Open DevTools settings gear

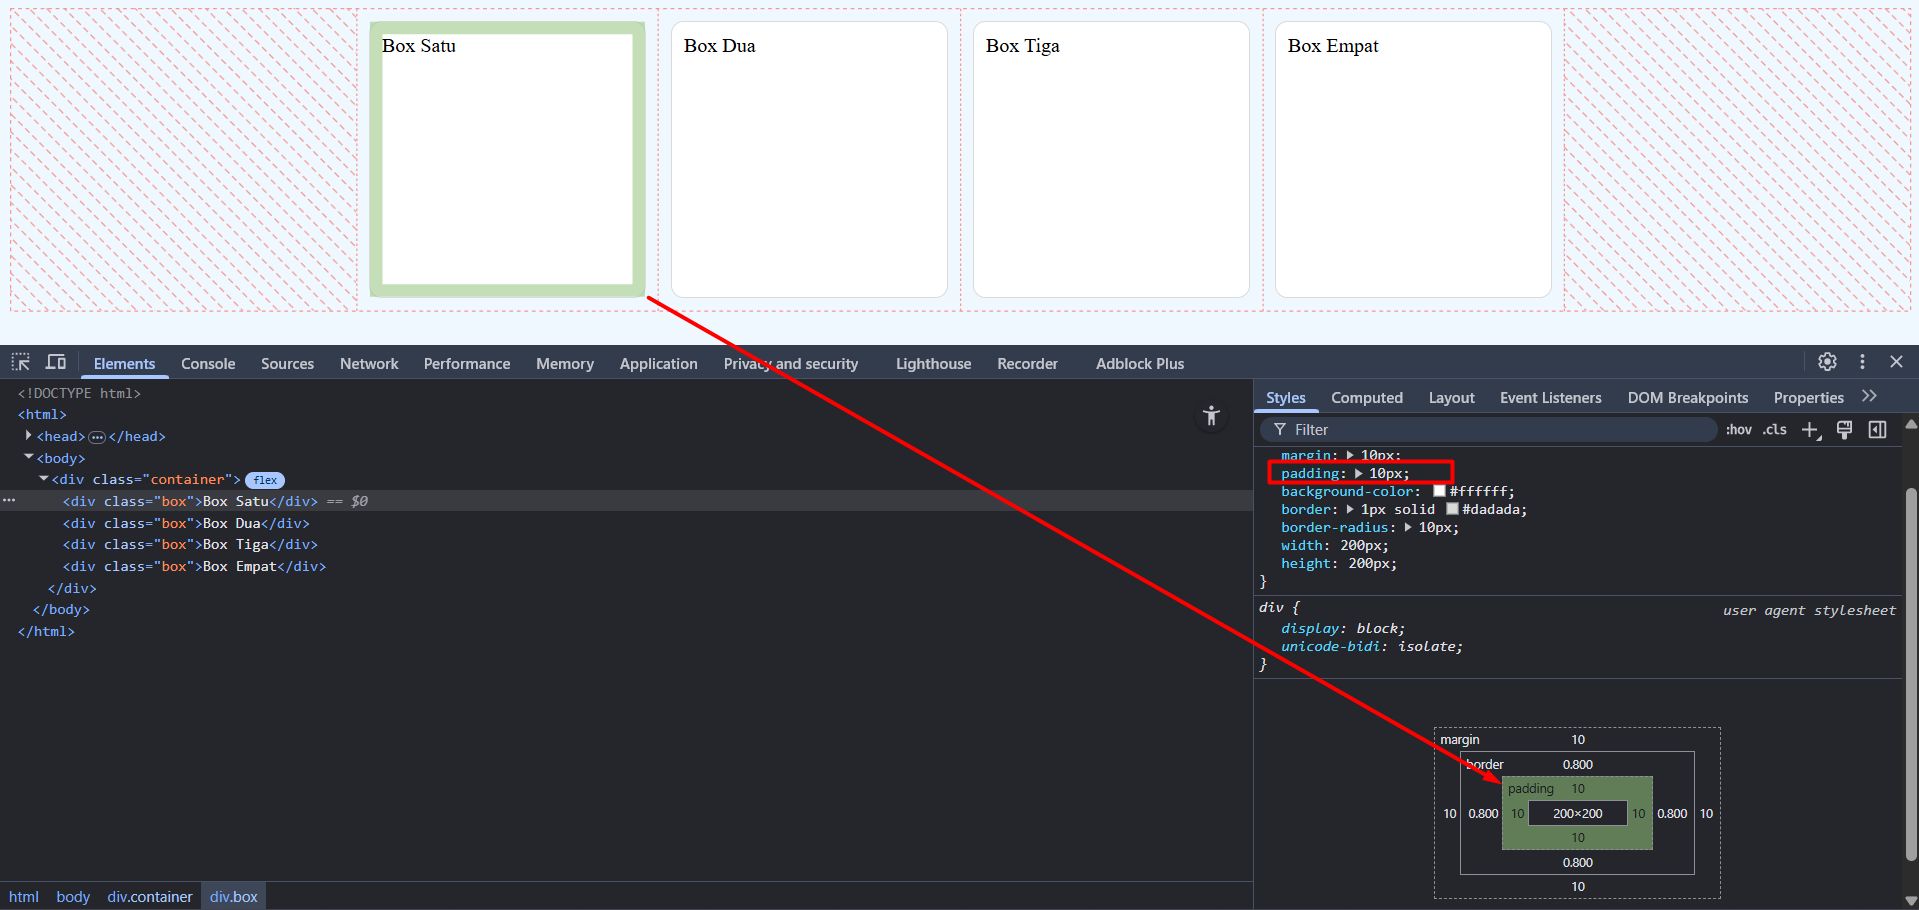click(x=1827, y=362)
